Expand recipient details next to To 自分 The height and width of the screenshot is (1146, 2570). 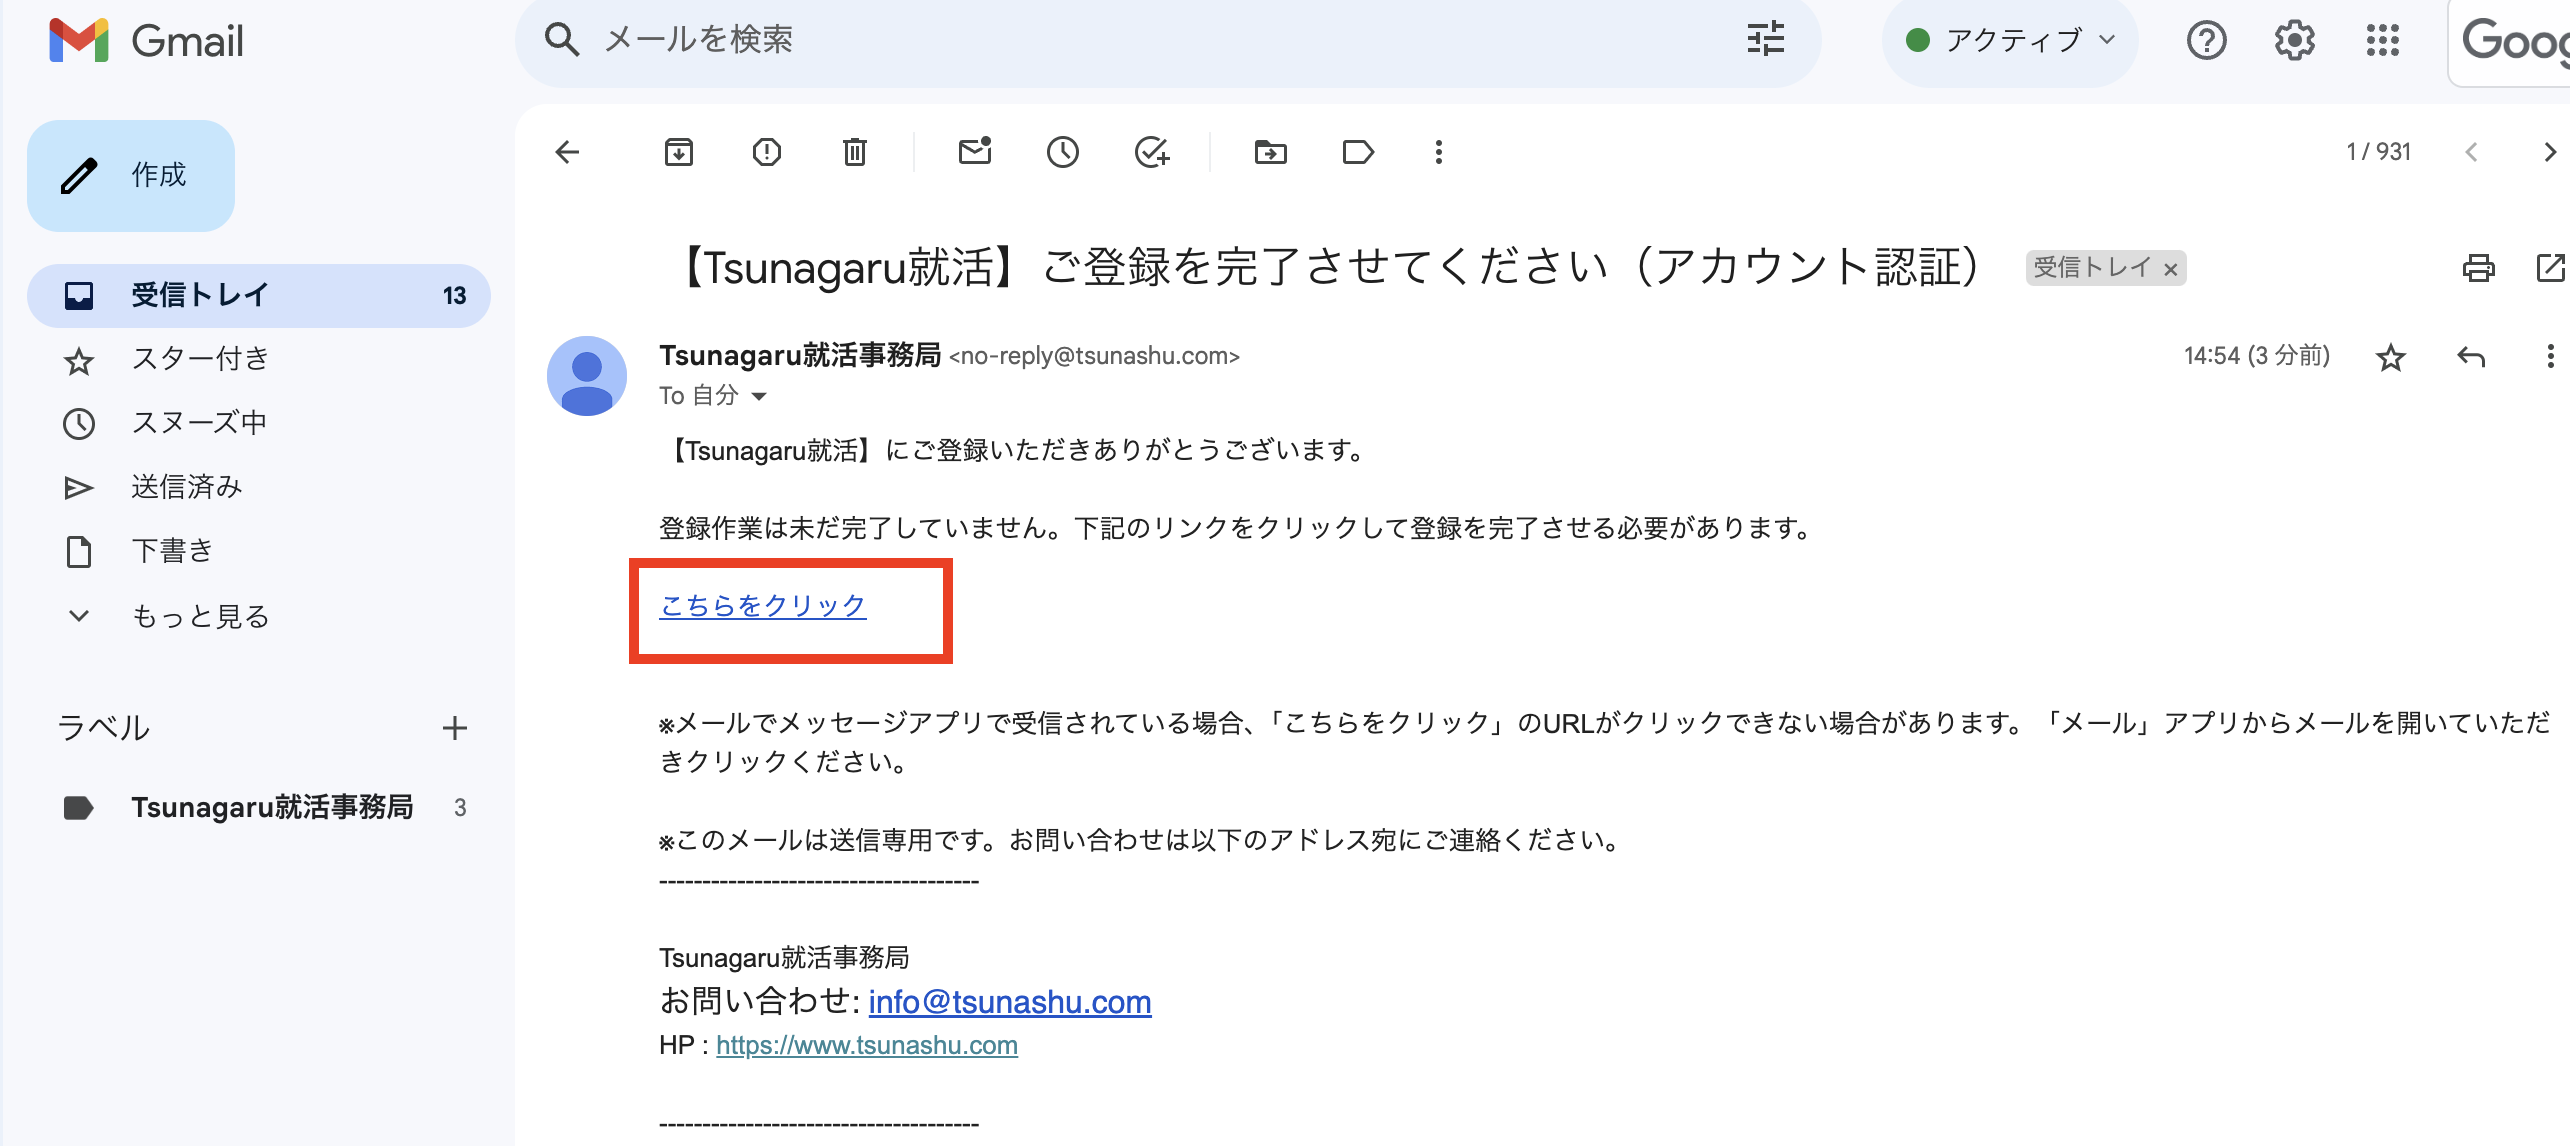point(759,397)
